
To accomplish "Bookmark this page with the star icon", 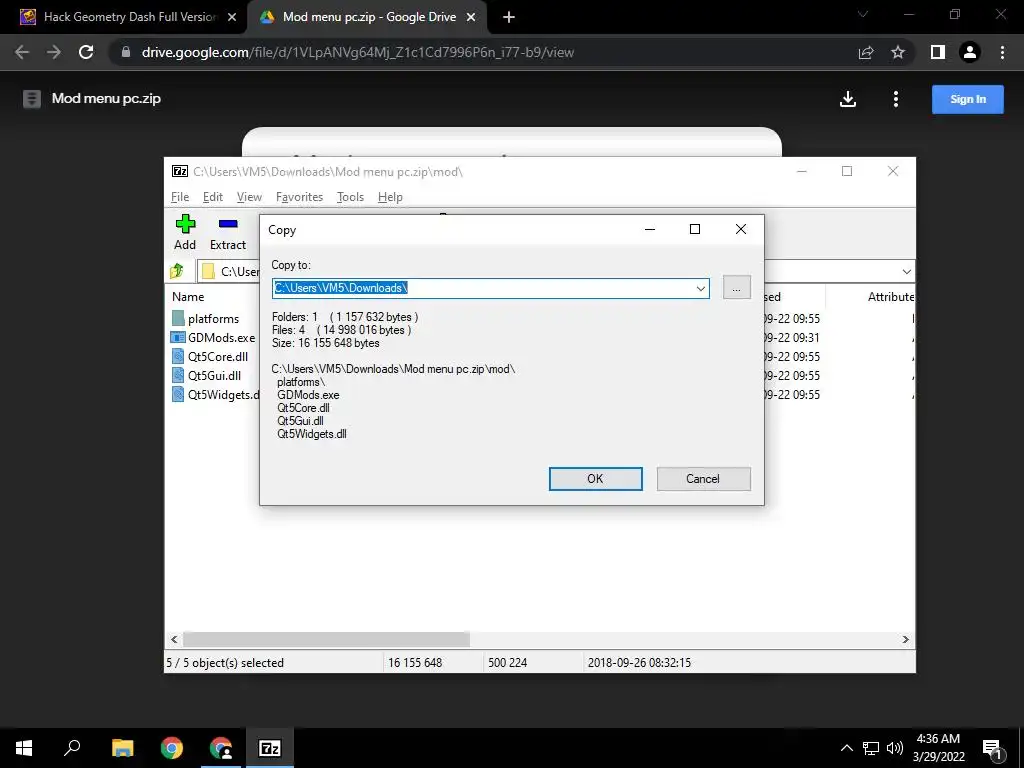I will [898, 52].
